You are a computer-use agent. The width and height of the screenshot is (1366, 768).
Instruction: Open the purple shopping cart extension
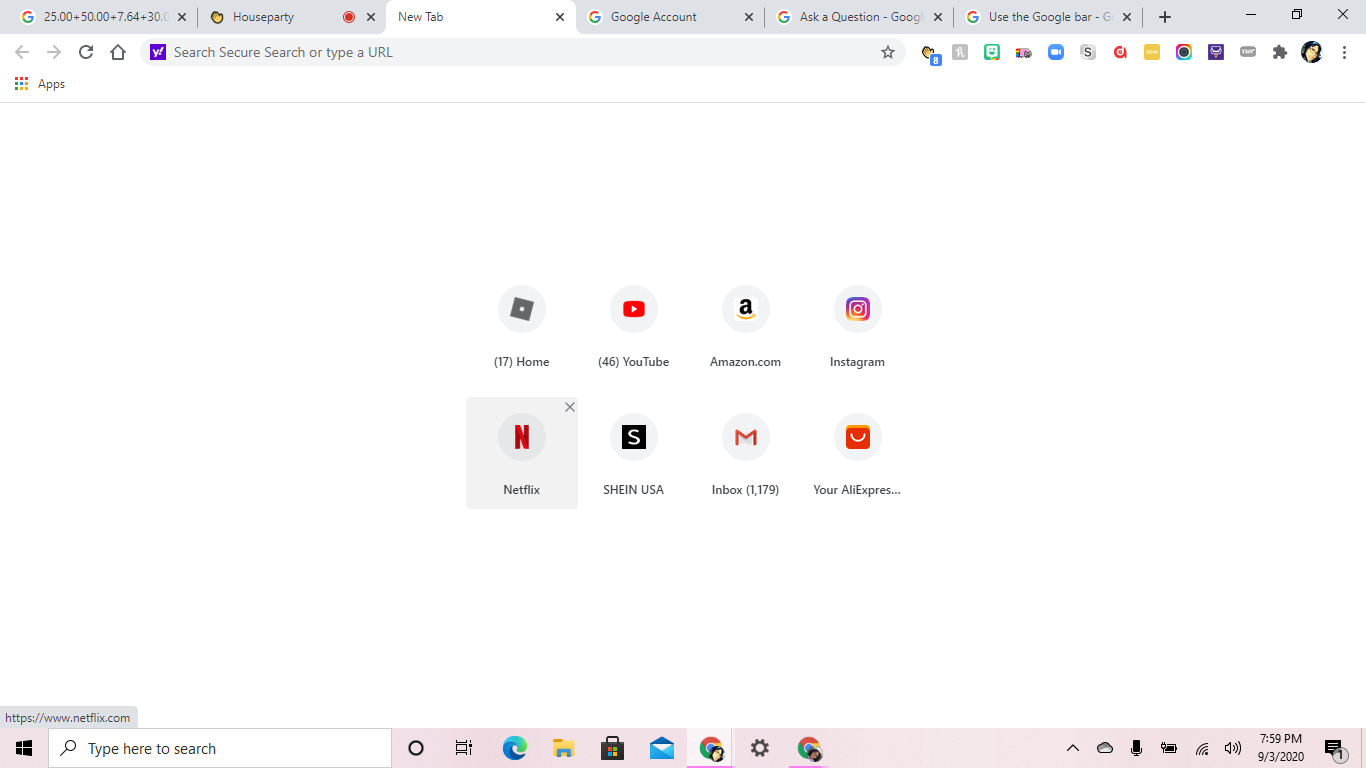coord(1216,52)
